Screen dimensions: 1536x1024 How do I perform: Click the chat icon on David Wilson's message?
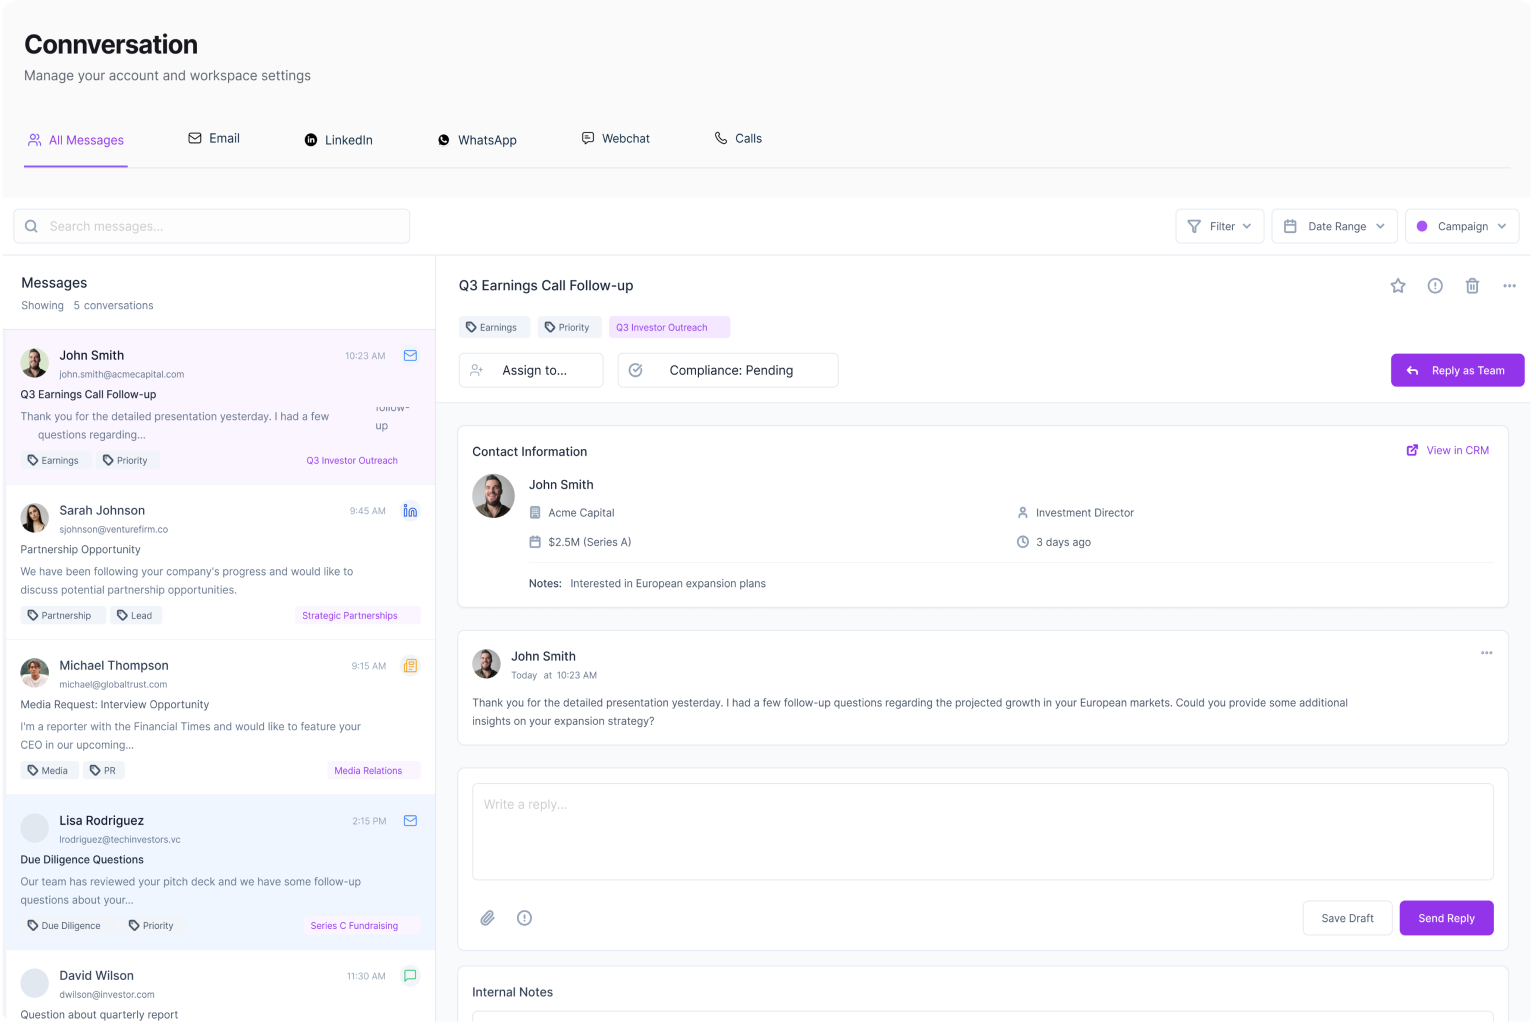click(x=410, y=975)
